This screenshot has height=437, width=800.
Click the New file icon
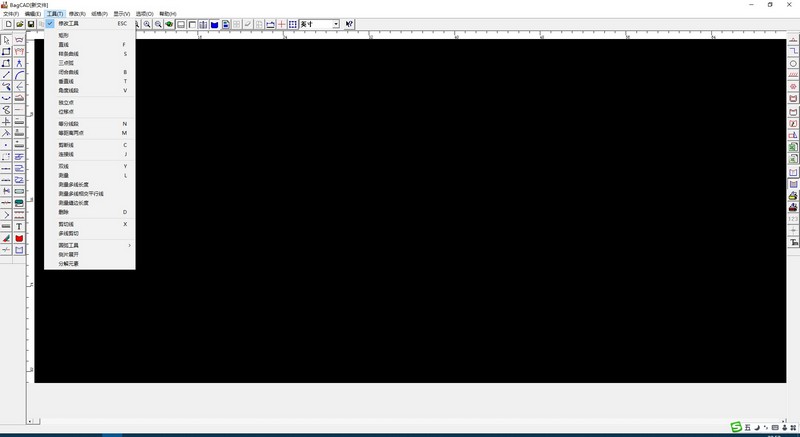tap(8, 24)
